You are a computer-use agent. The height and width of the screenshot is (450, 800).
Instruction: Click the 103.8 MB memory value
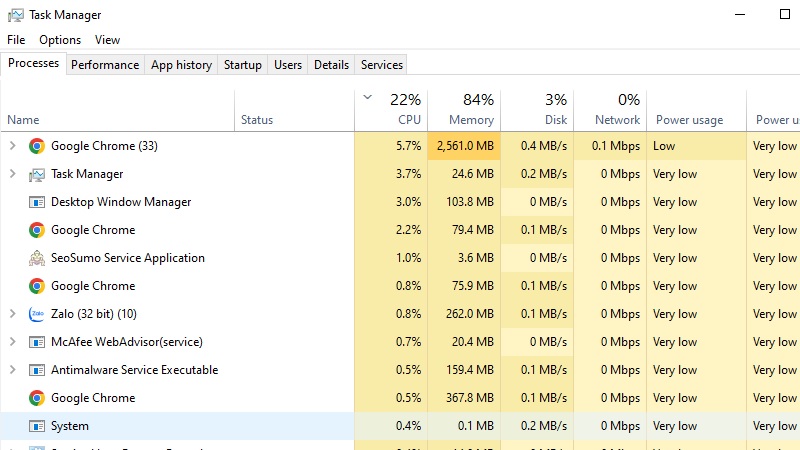click(469, 202)
